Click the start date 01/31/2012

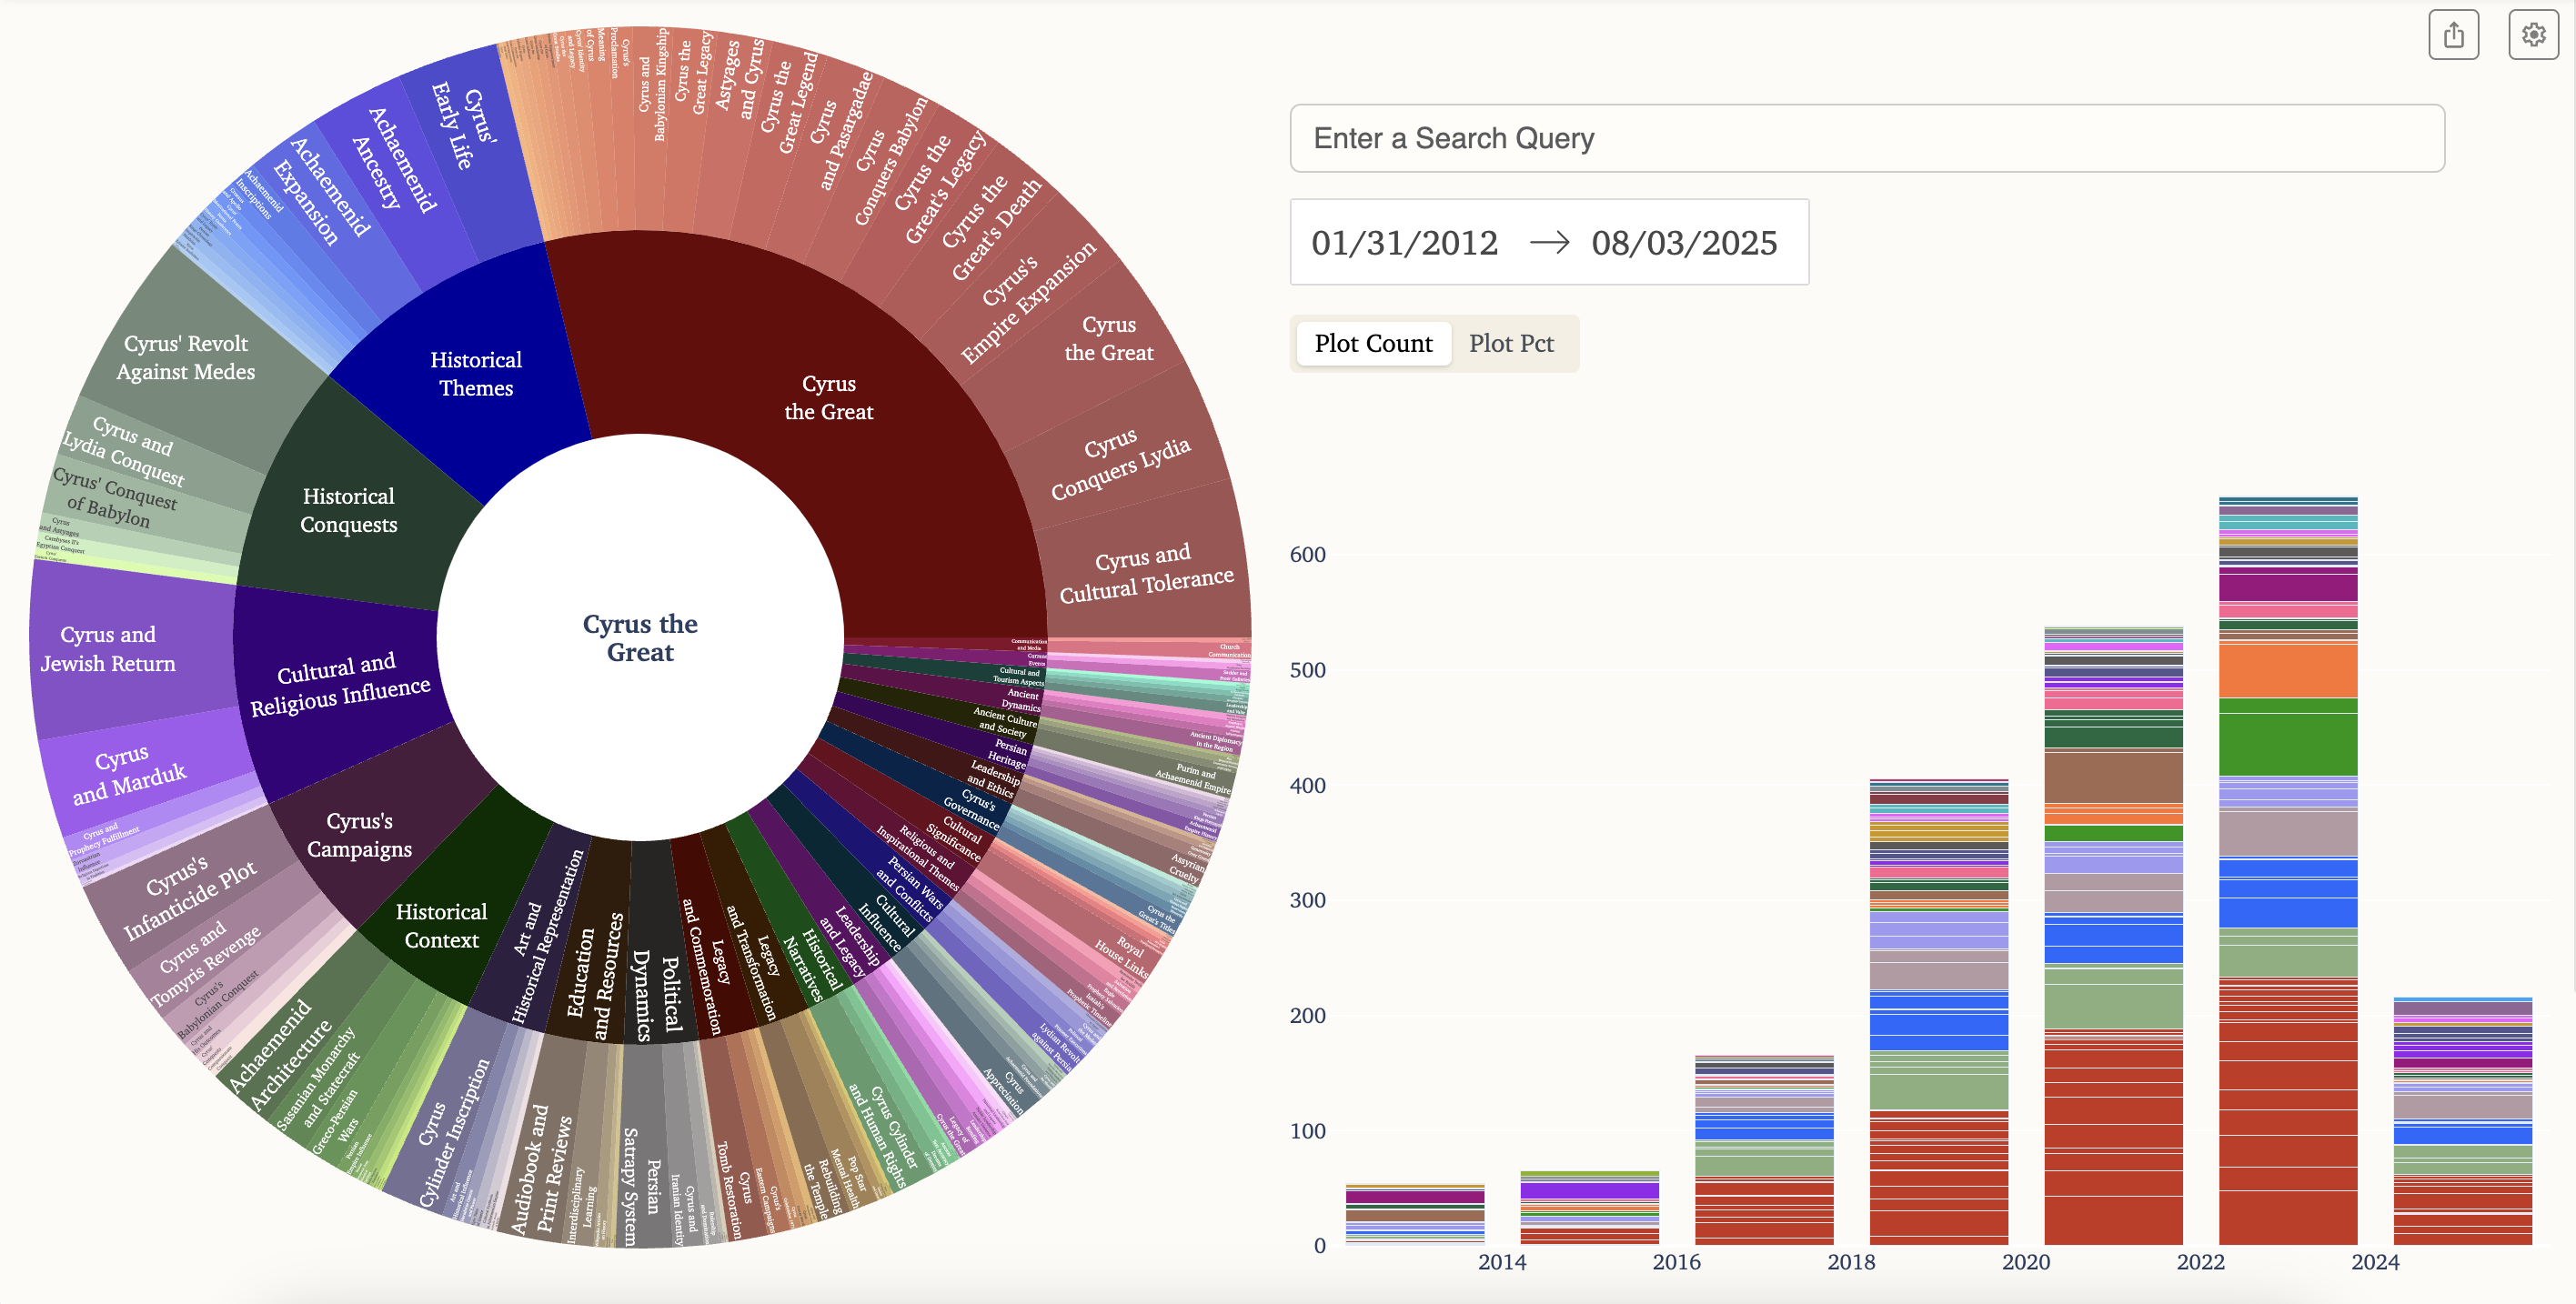(1404, 243)
